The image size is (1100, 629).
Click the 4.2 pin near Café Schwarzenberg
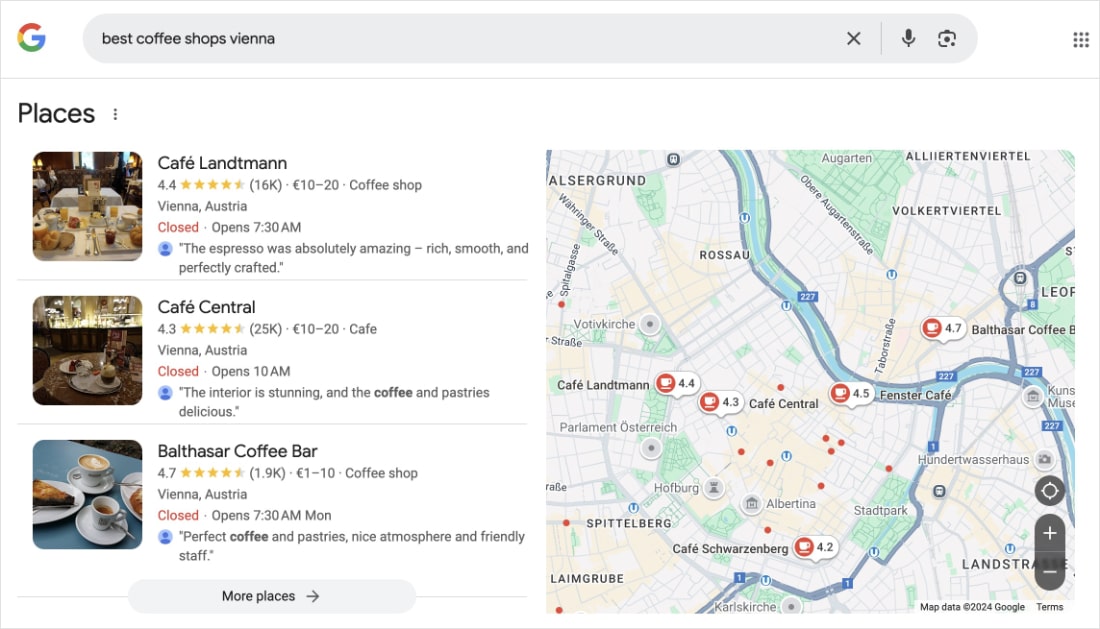pyautogui.click(x=810, y=547)
